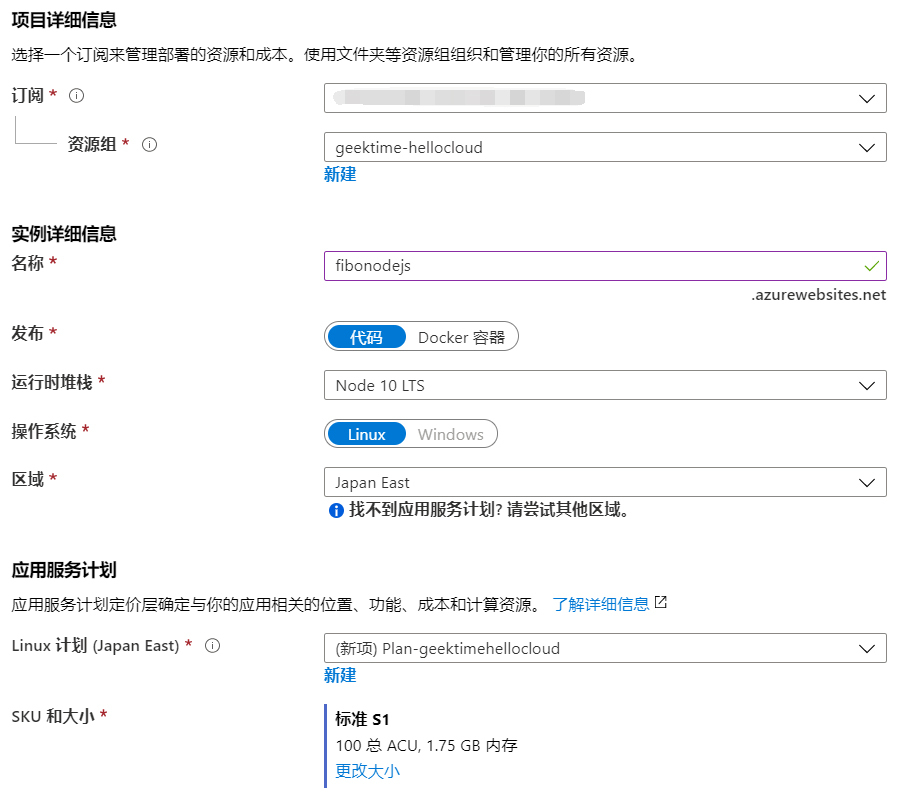Click the info icon next to 订阅
The width and height of the screenshot is (906, 803).
click(76, 96)
